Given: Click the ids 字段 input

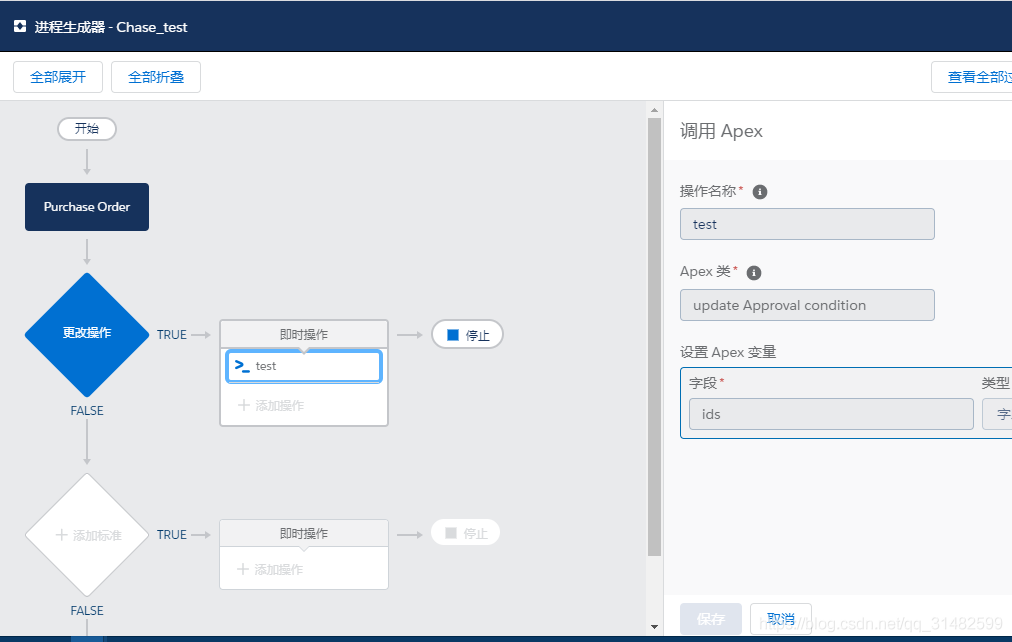Looking at the screenshot, I should click(831, 414).
